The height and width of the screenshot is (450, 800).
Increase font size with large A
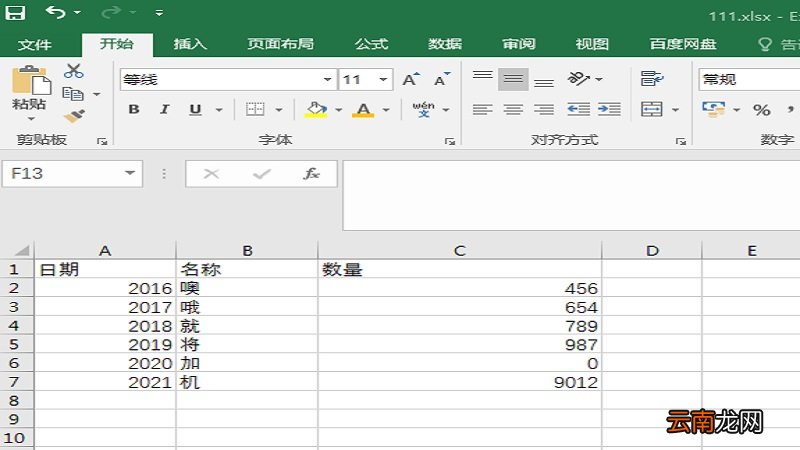tap(411, 80)
